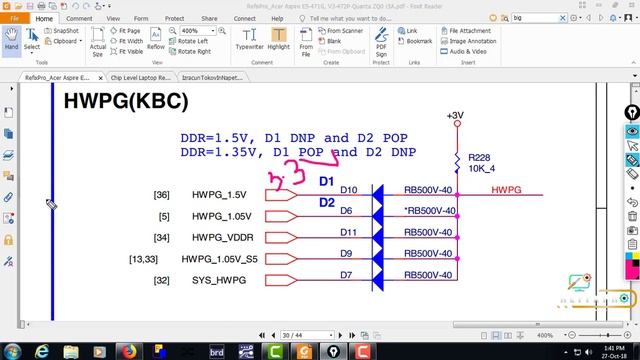The height and width of the screenshot is (360, 640).
Task: Go to the next page
Action: coord(340,336)
